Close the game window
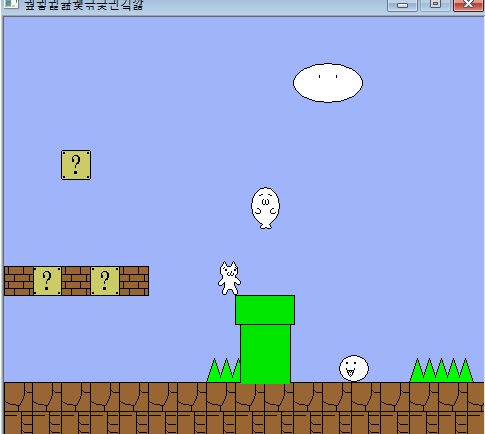The width and height of the screenshot is (485, 434). [468, 5]
